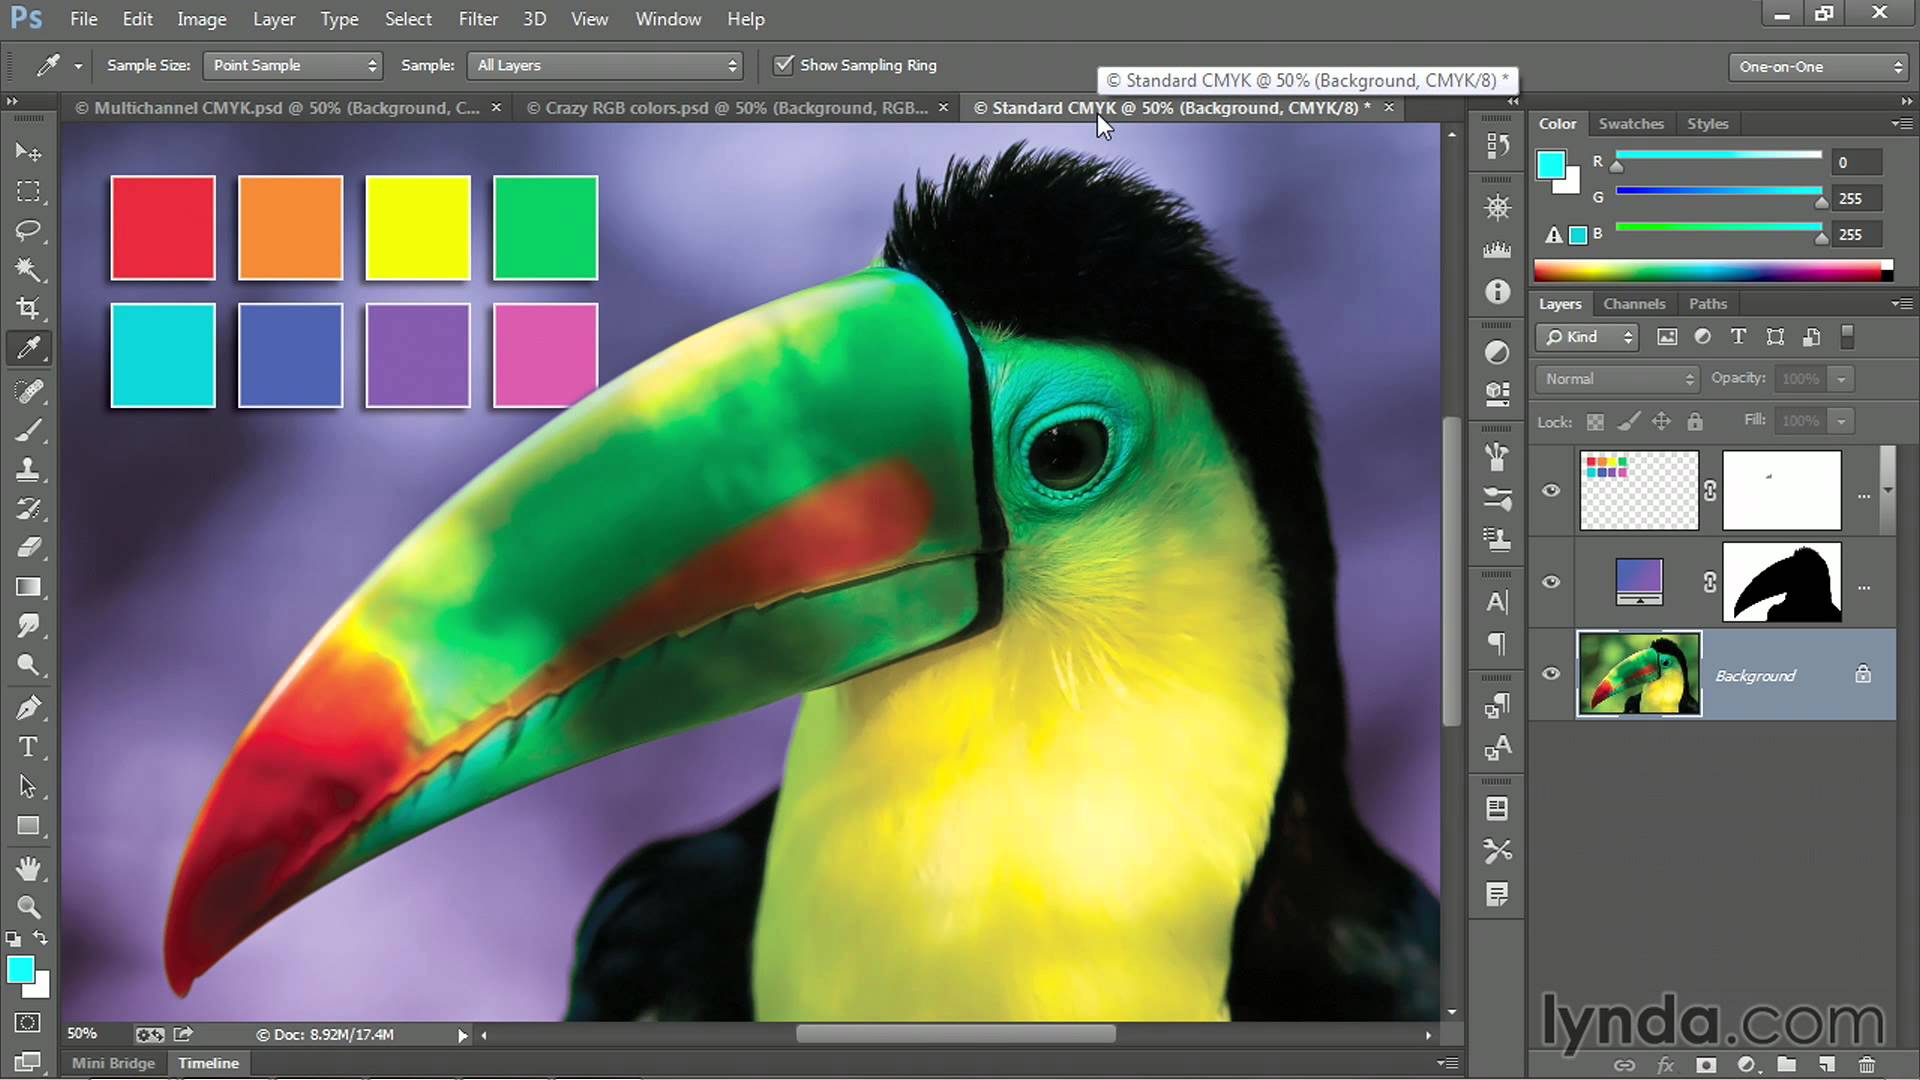Select the Lasso tool
The image size is (1920, 1080).
[x=29, y=231]
